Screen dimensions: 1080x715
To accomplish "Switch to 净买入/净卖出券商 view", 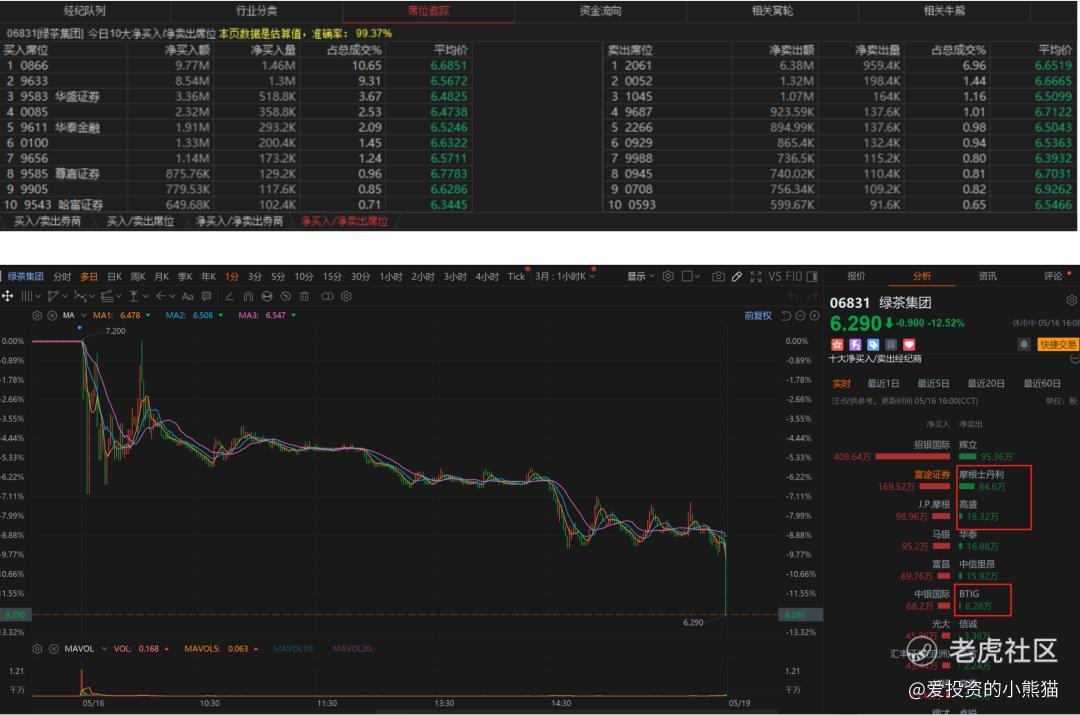I will pos(239,221).
